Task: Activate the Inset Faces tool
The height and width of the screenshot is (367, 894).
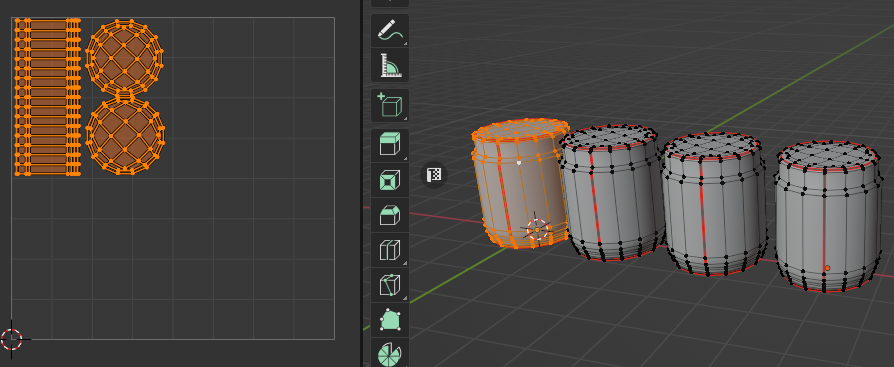Action: coord(390,180)
